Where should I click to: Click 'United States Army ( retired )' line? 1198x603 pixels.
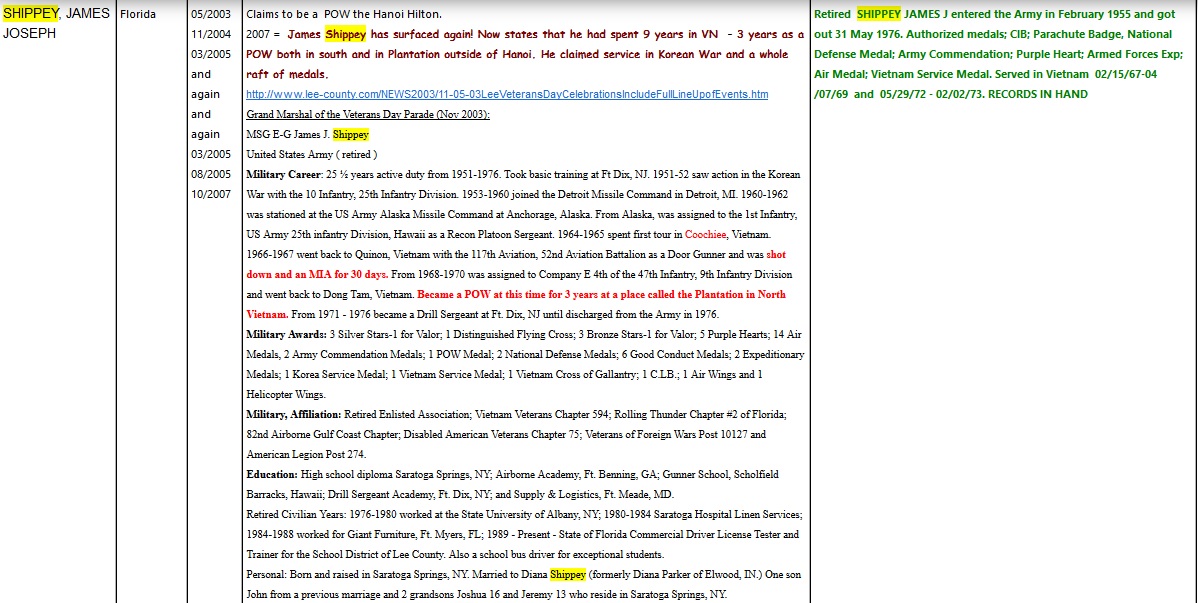311,154
